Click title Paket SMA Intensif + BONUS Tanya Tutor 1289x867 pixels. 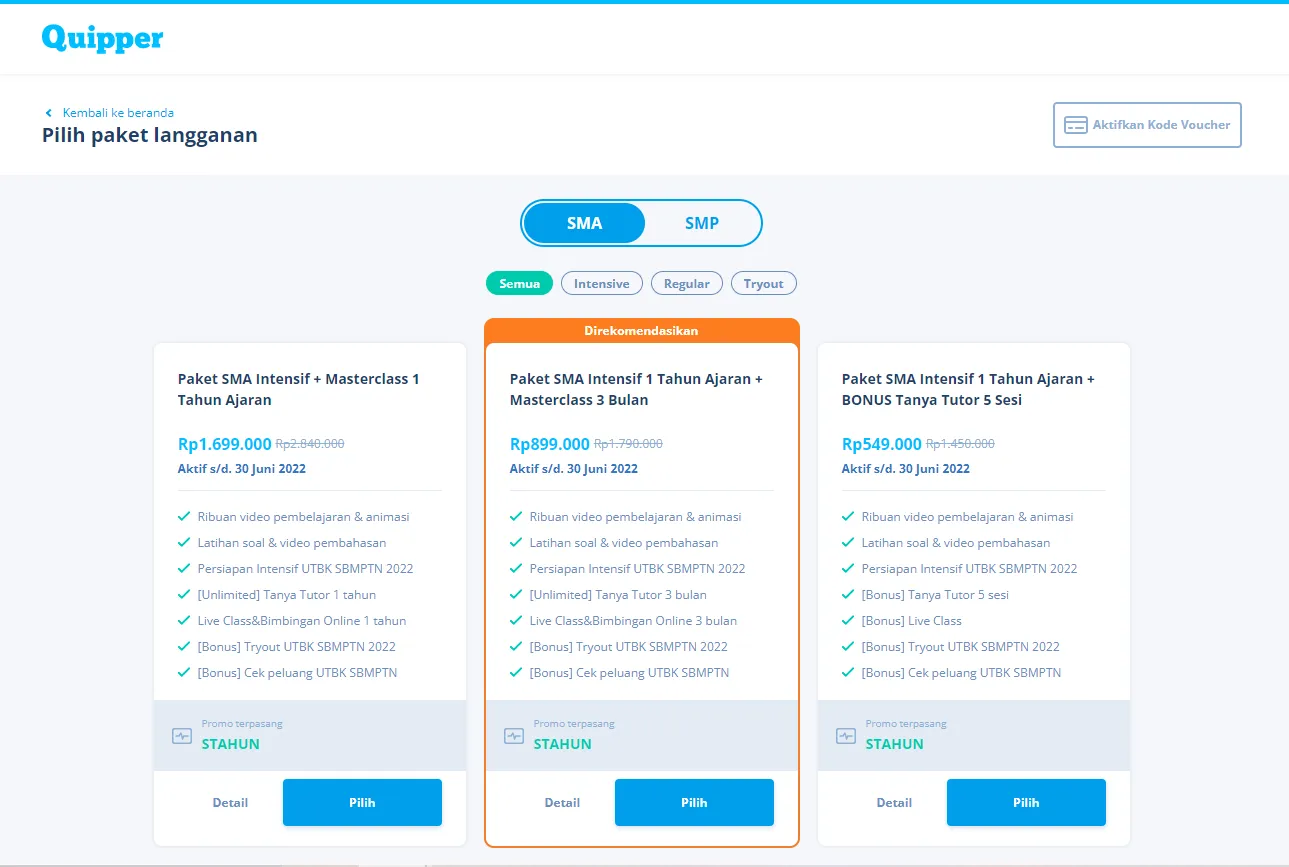tap(968, 390)
